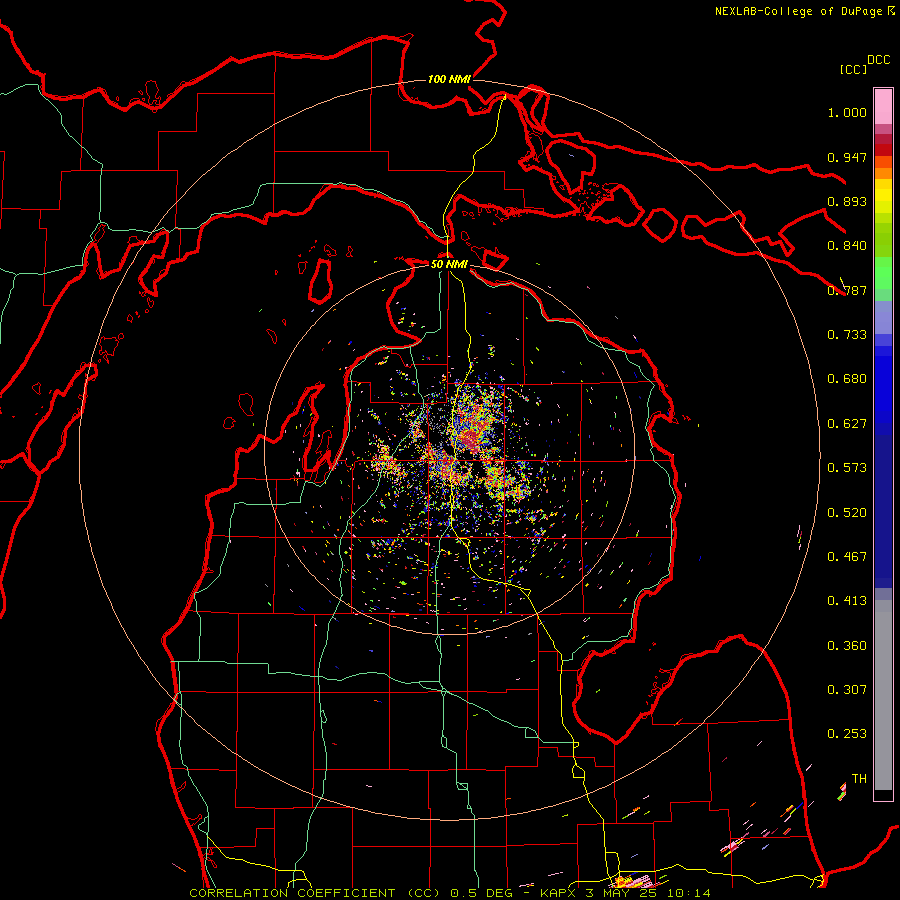The height and width of the screenshot is (900, 900).
Task: Click the 0.360 scale value
Action: pos(847,646)
